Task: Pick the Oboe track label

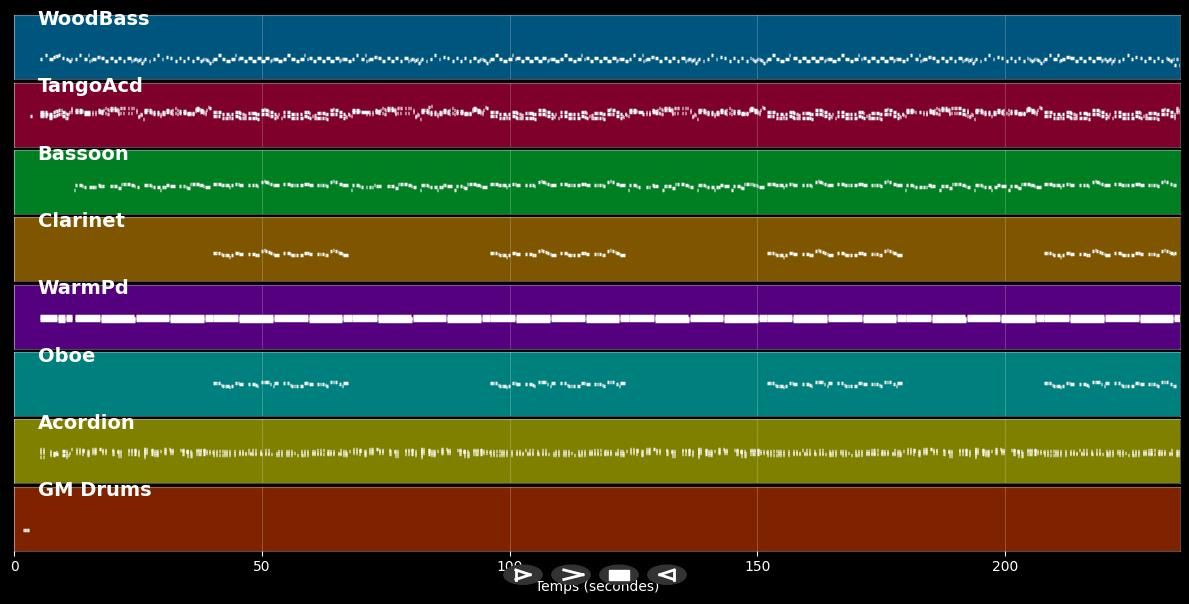Action: pos(66,356)
